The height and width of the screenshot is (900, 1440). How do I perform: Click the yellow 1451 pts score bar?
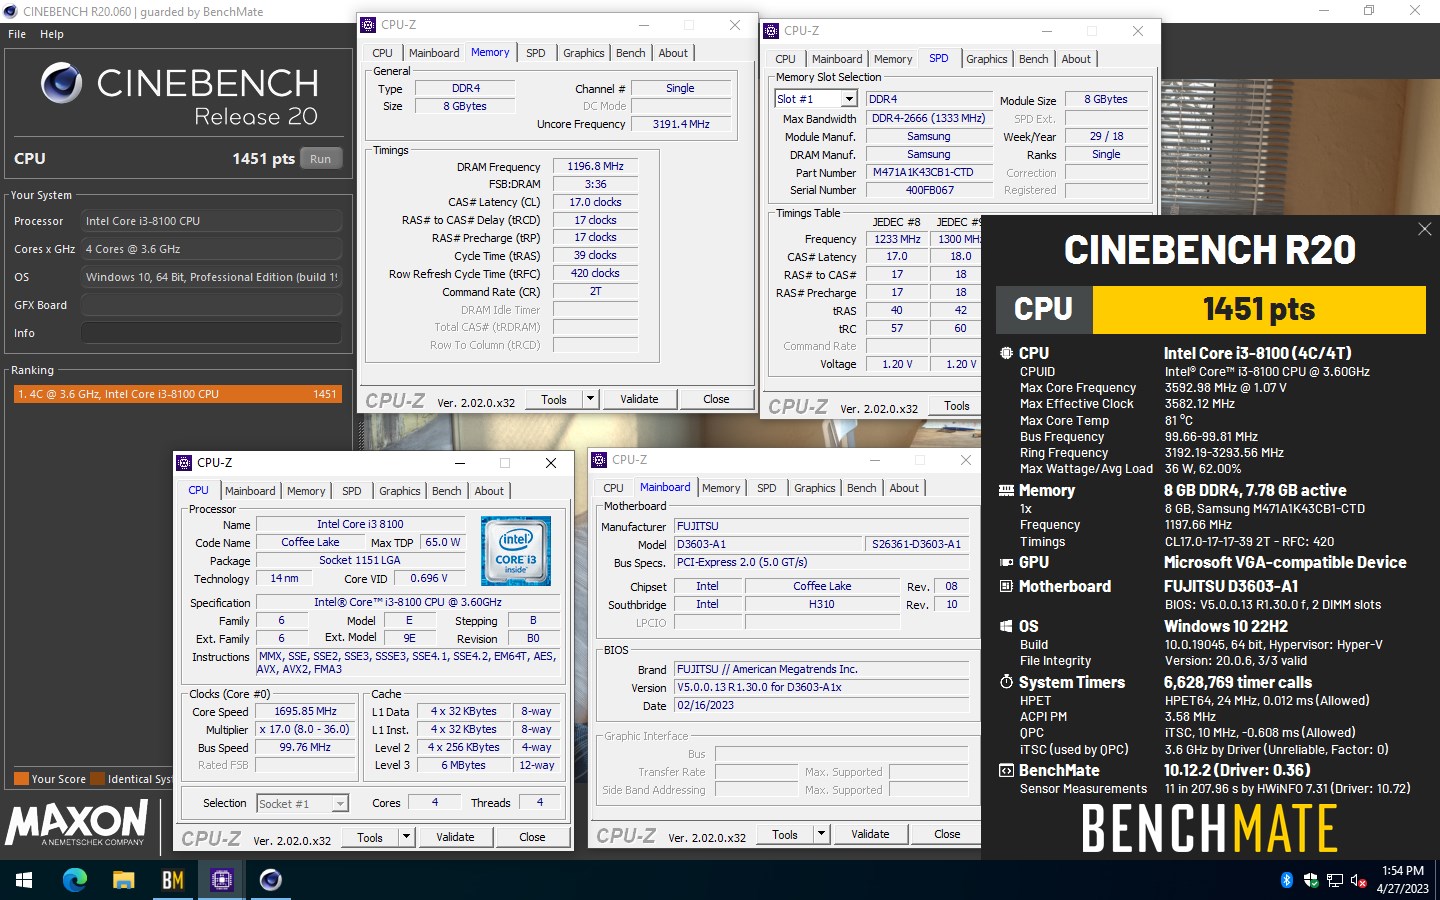pyautogui.click(x=1259, y=310)
